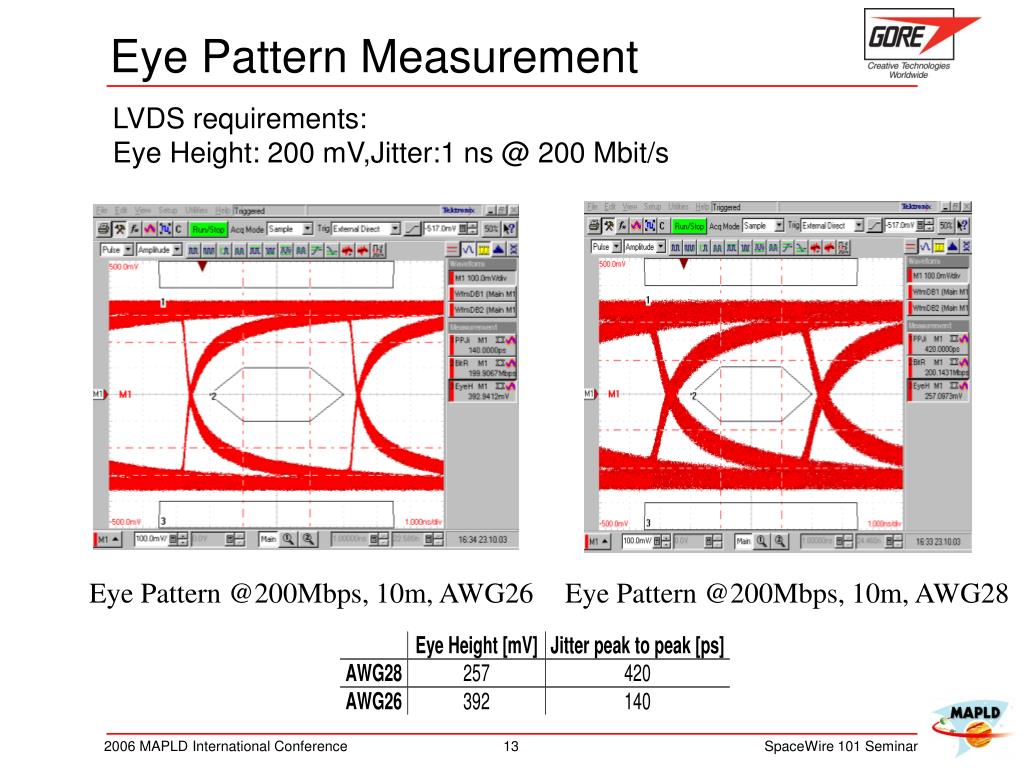Click the trigger slope icon next to External Direct
The width and height of the screenshot is (1024, 768).
410,229
